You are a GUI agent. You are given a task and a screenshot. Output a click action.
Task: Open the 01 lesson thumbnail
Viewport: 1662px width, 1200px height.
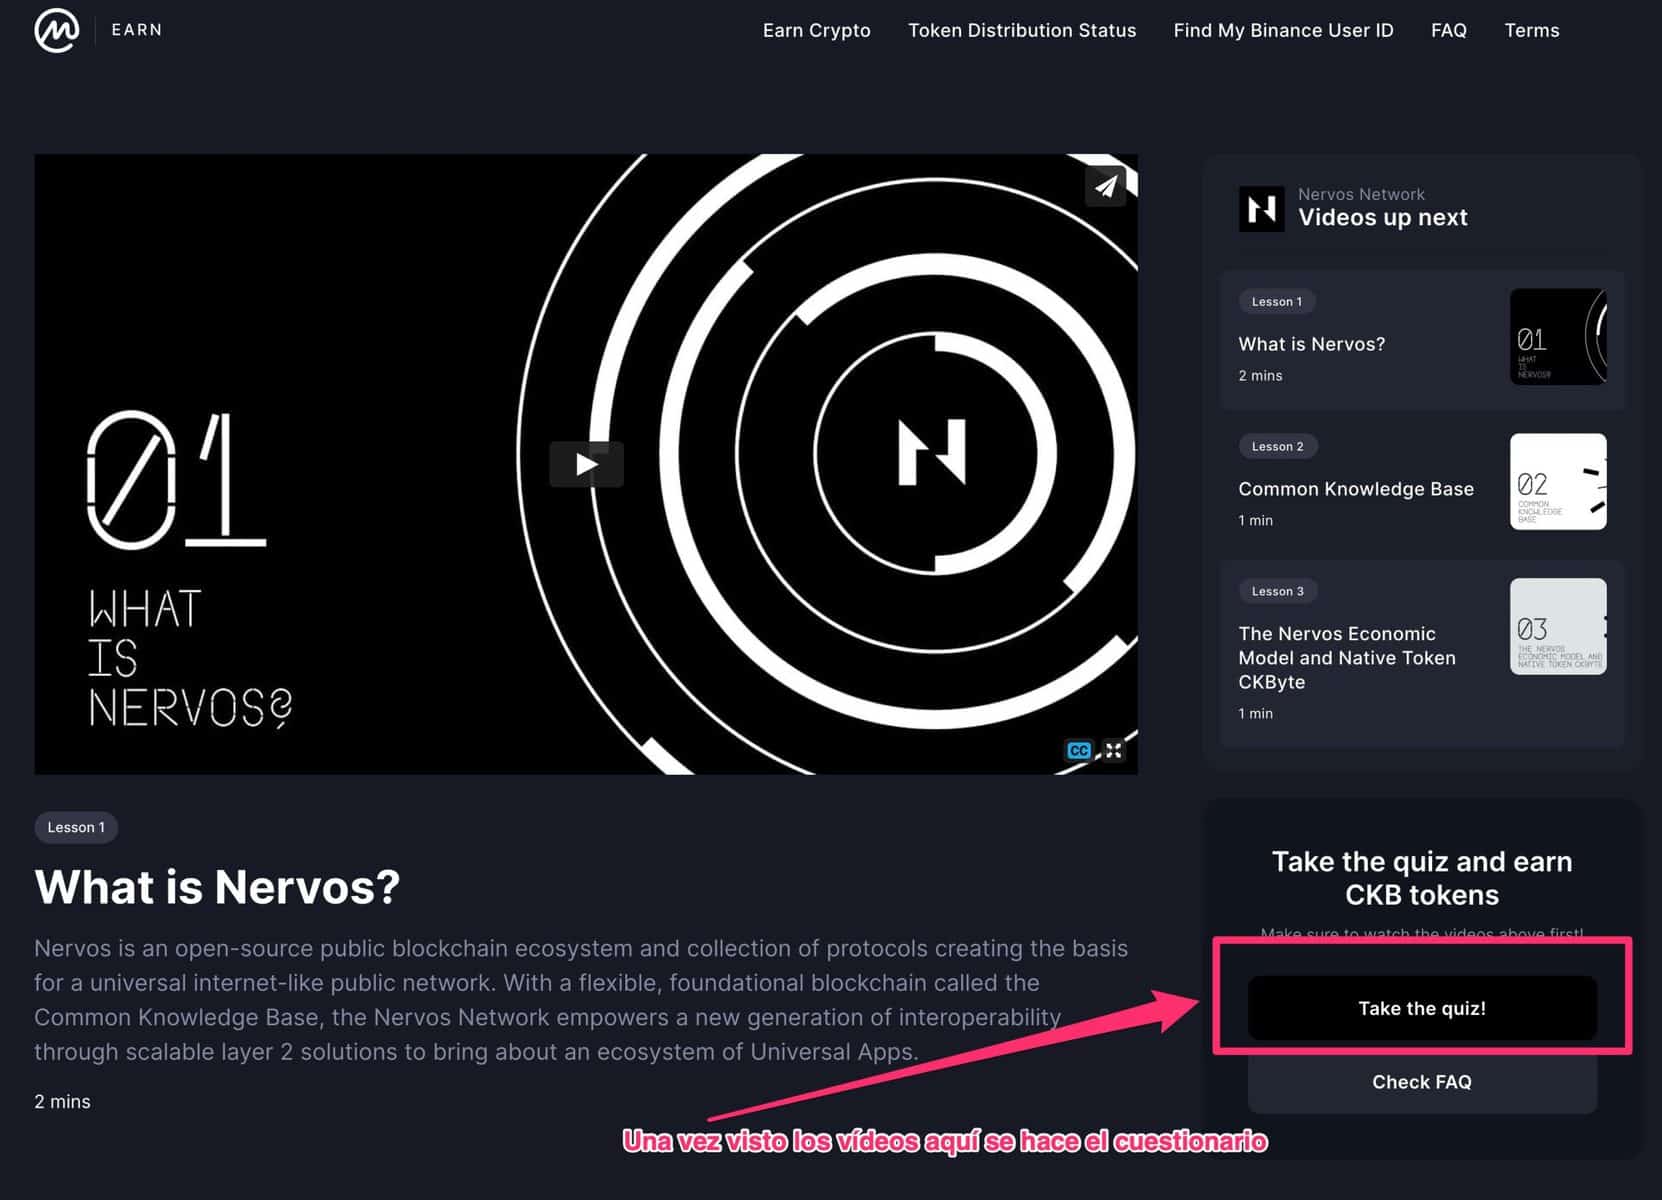pyautogui.click(x=1557, y=337)
